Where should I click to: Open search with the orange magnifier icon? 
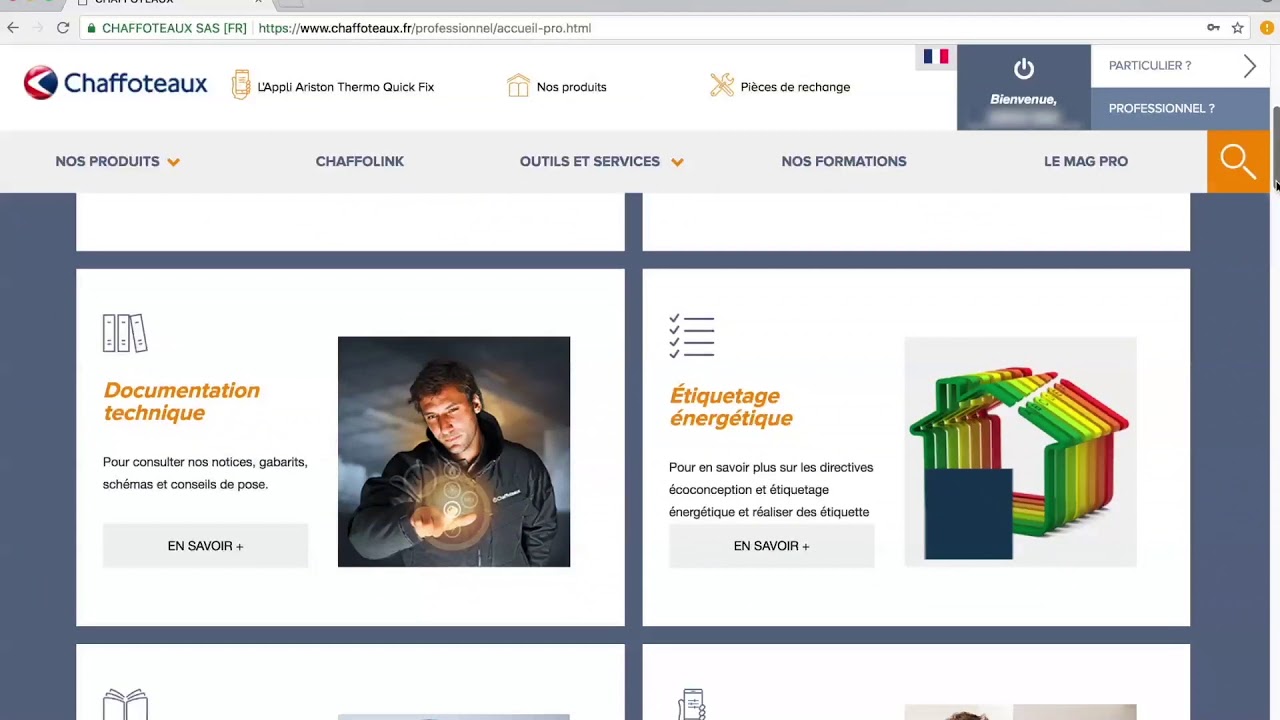click(x=1238, y=161)
